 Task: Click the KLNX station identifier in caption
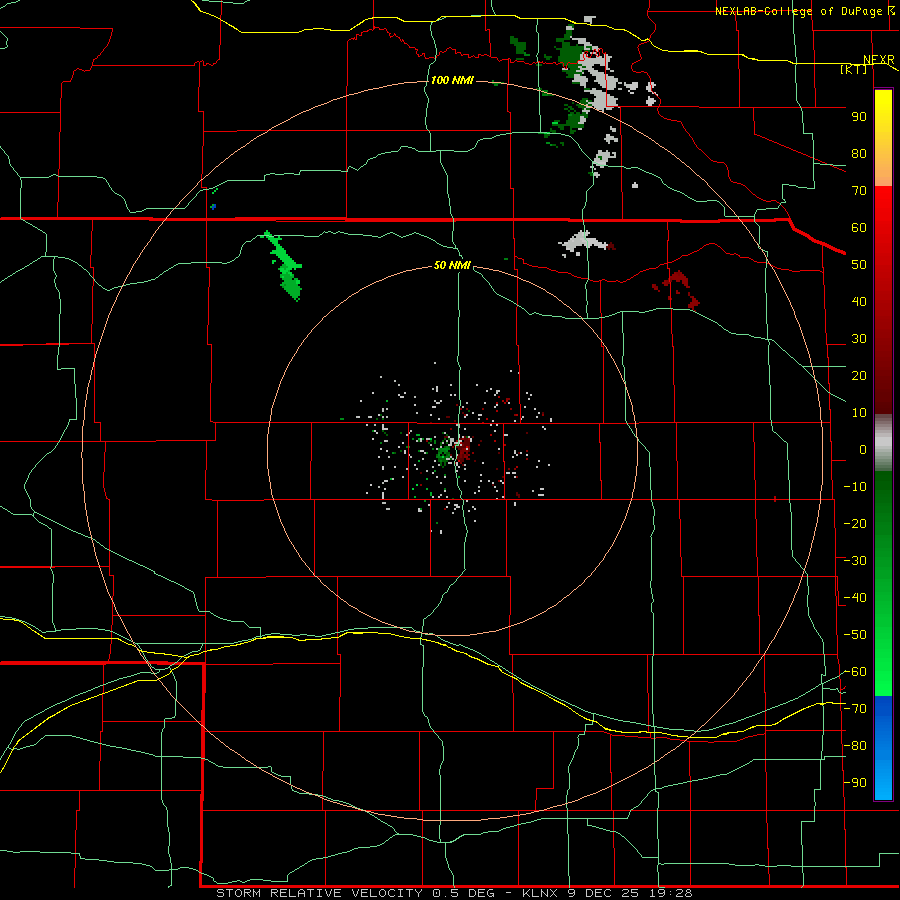(540, 893)
